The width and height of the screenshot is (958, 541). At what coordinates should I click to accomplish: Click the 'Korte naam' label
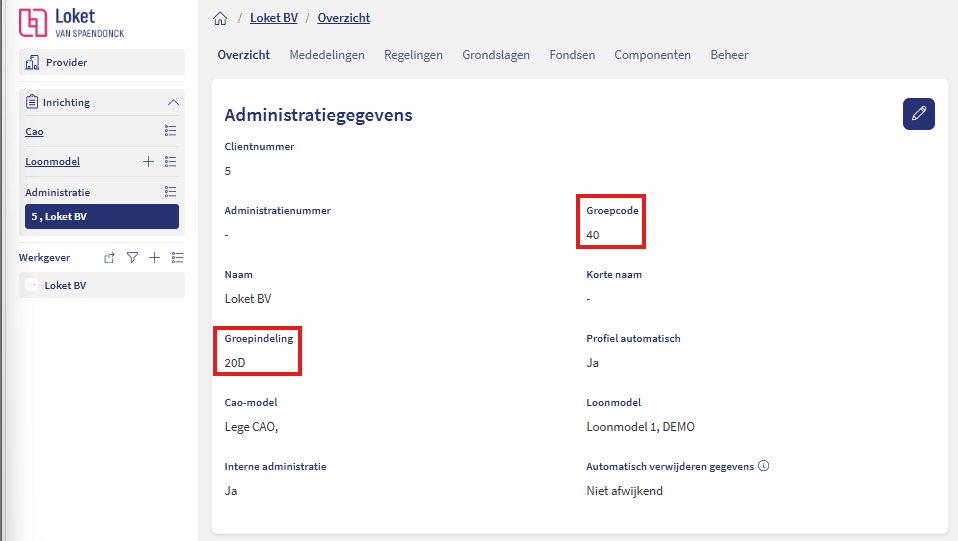click(614, 274)
